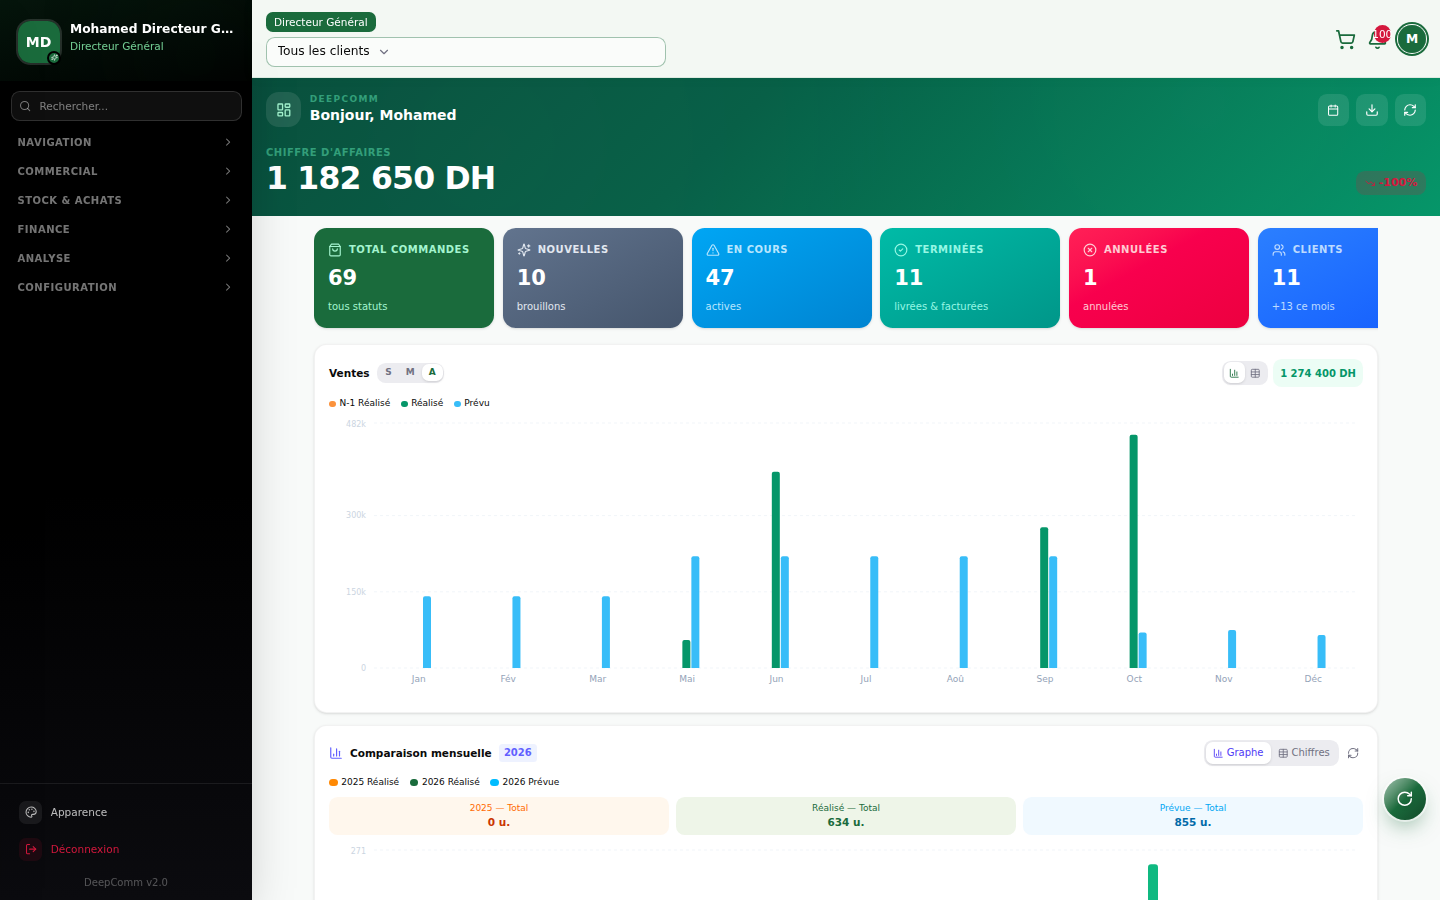
Task: Click the Total Commandes card icon
Action: pos(335,250)
